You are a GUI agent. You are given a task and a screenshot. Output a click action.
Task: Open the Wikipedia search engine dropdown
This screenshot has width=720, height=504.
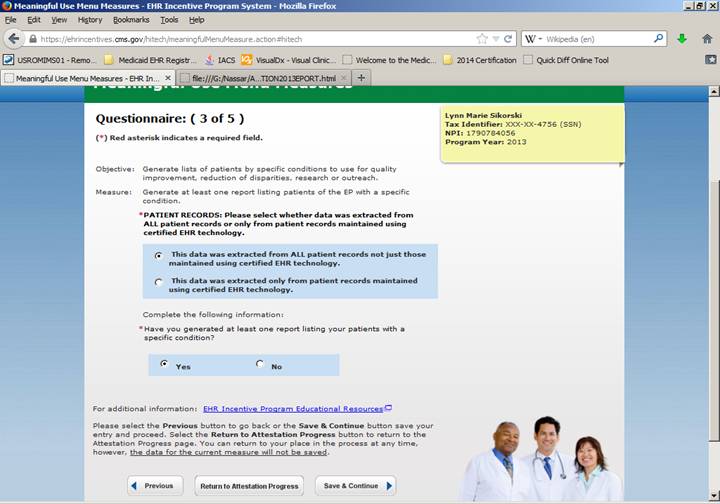click(x=538, y=39)
